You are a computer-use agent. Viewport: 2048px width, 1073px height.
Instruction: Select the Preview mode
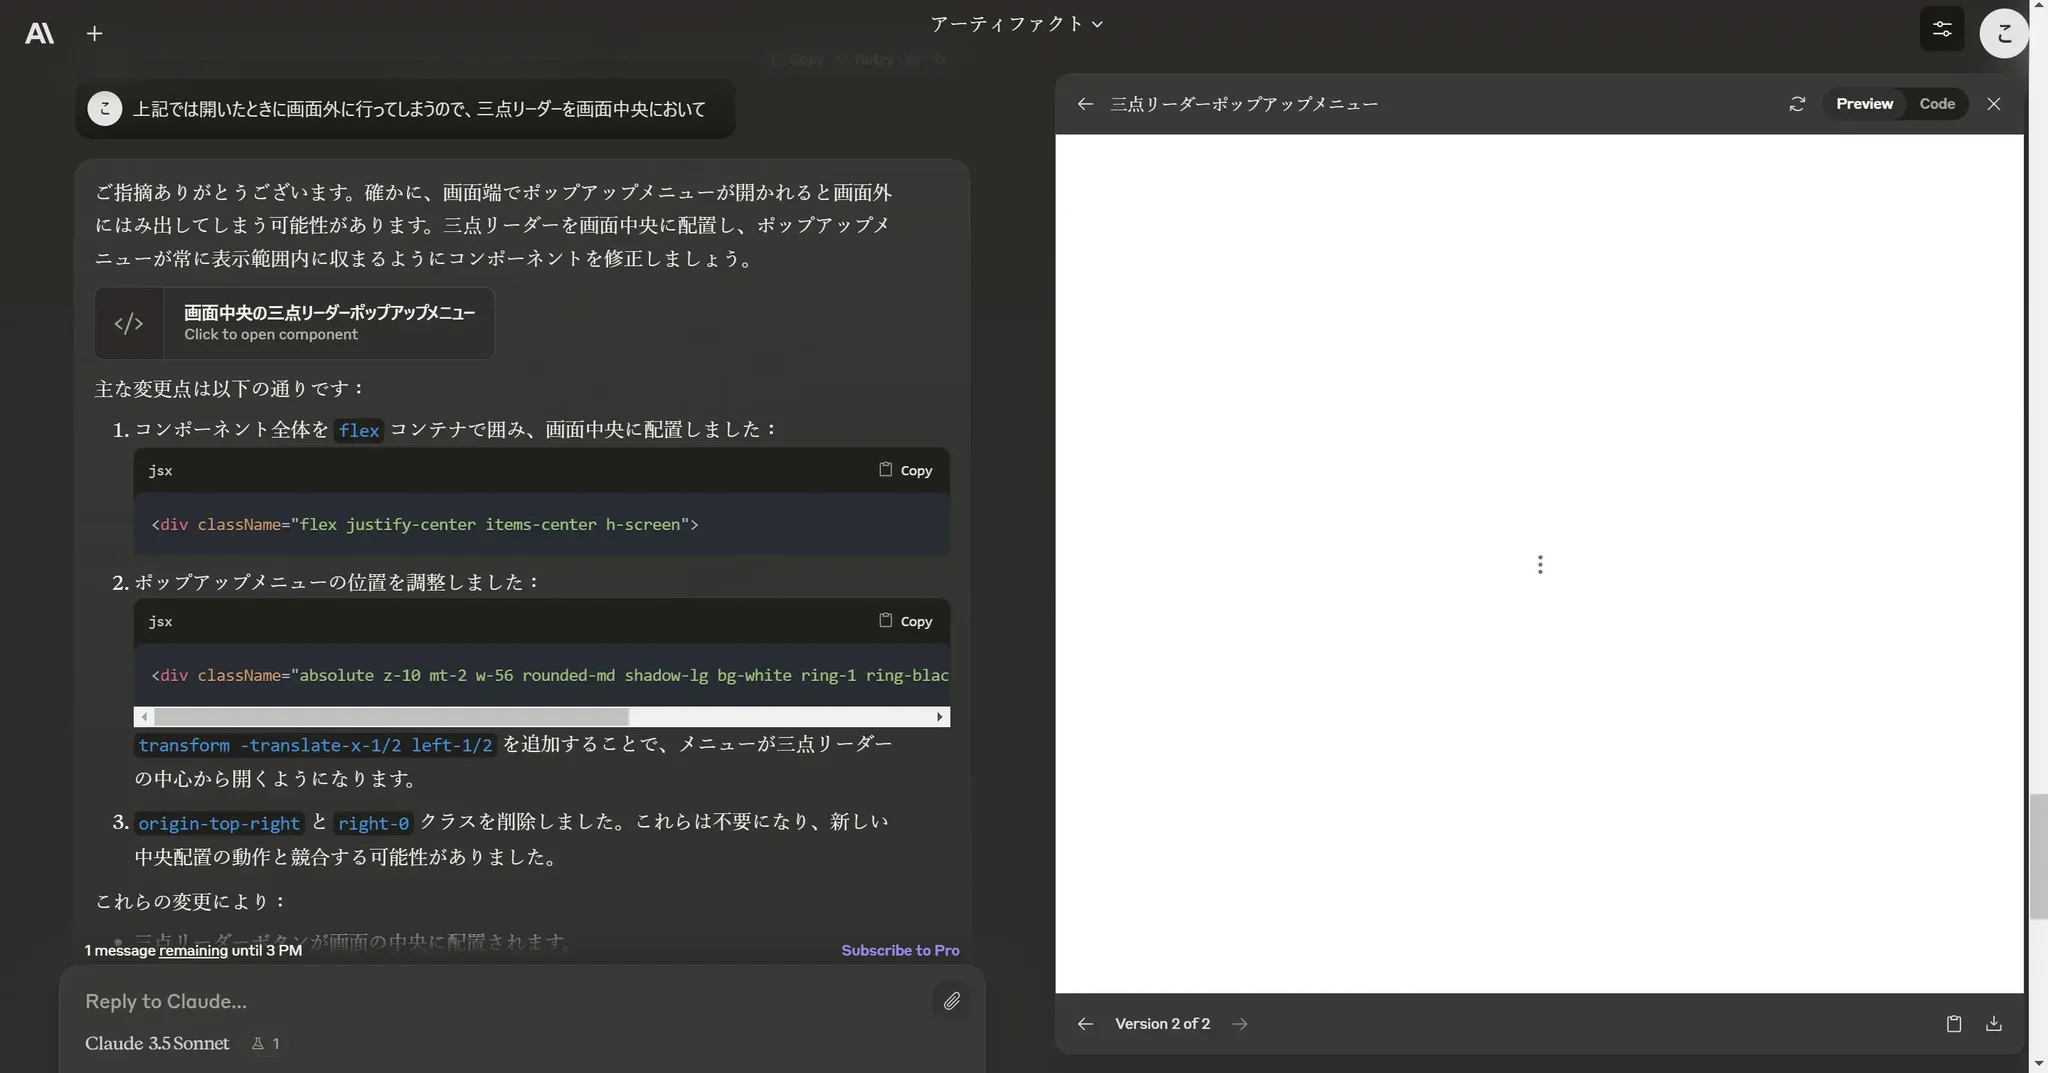(x=1862, y=104)
